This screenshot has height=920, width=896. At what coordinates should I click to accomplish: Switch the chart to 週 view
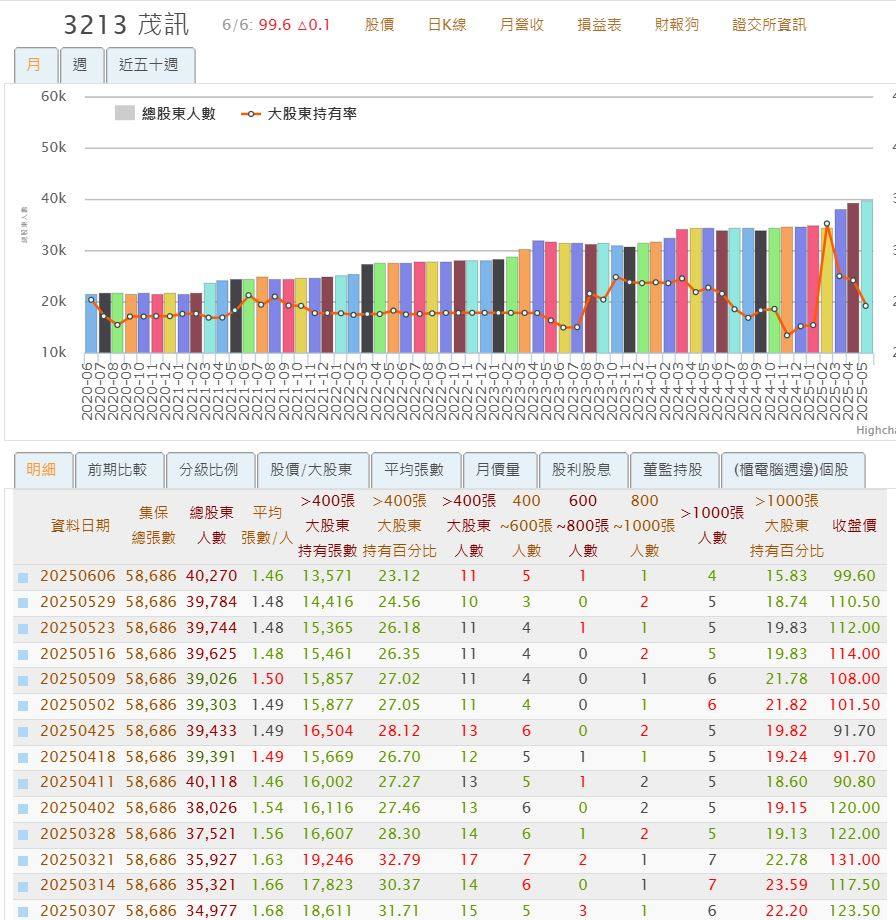coord(80,65)
